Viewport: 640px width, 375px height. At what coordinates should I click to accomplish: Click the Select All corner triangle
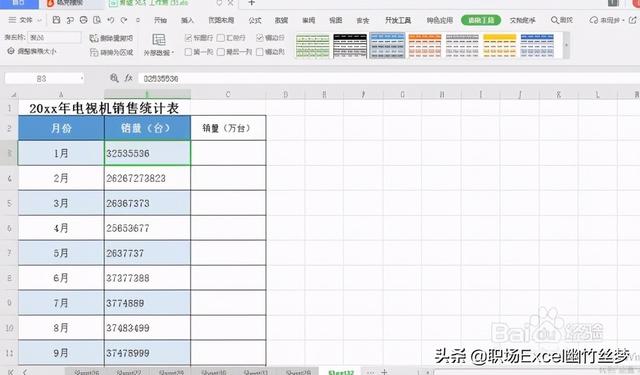point(13,95)
